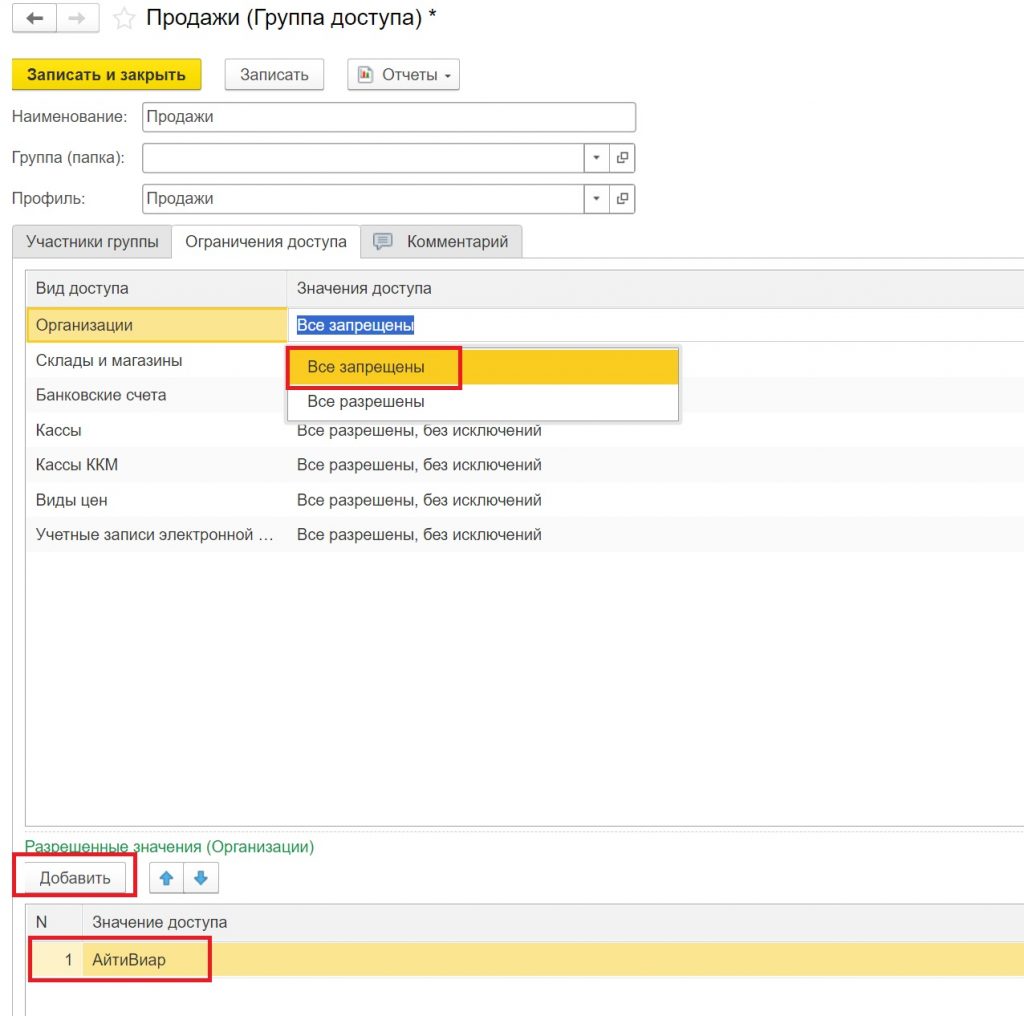Screen dimensions: 1024x1016
Task: Move allowed value up with blue arrow
Action: (167, 878)
